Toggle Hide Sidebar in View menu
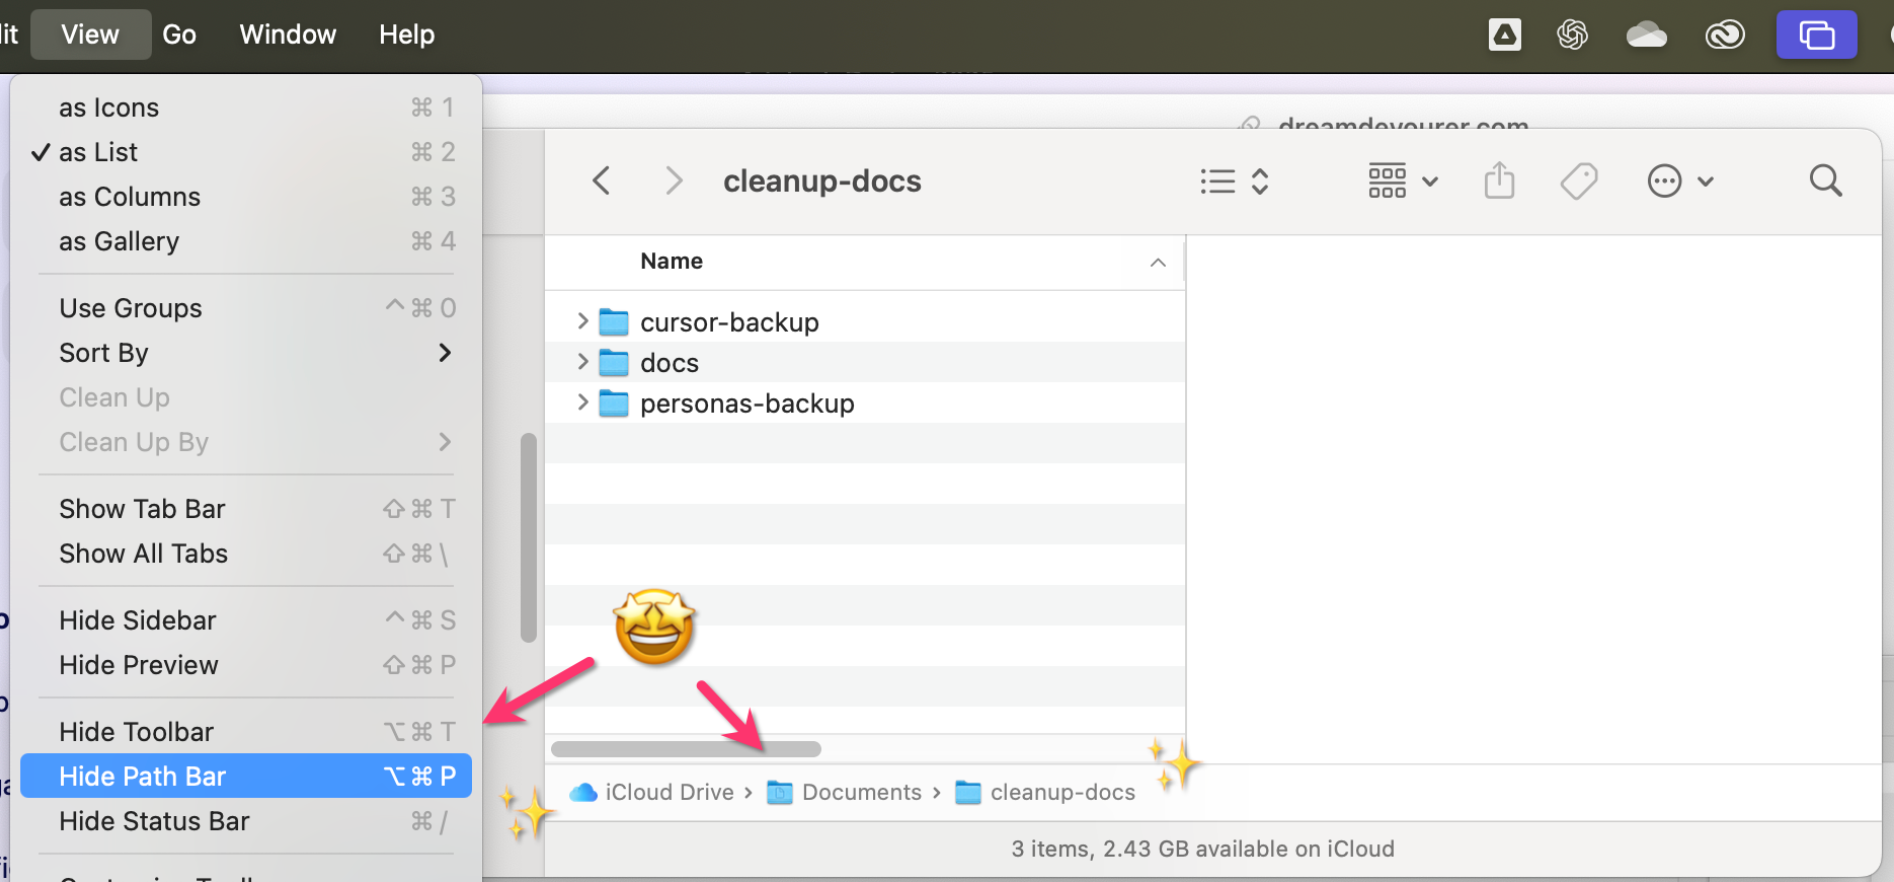Viewport: 1894px width, 882px height. coord(138,620)
